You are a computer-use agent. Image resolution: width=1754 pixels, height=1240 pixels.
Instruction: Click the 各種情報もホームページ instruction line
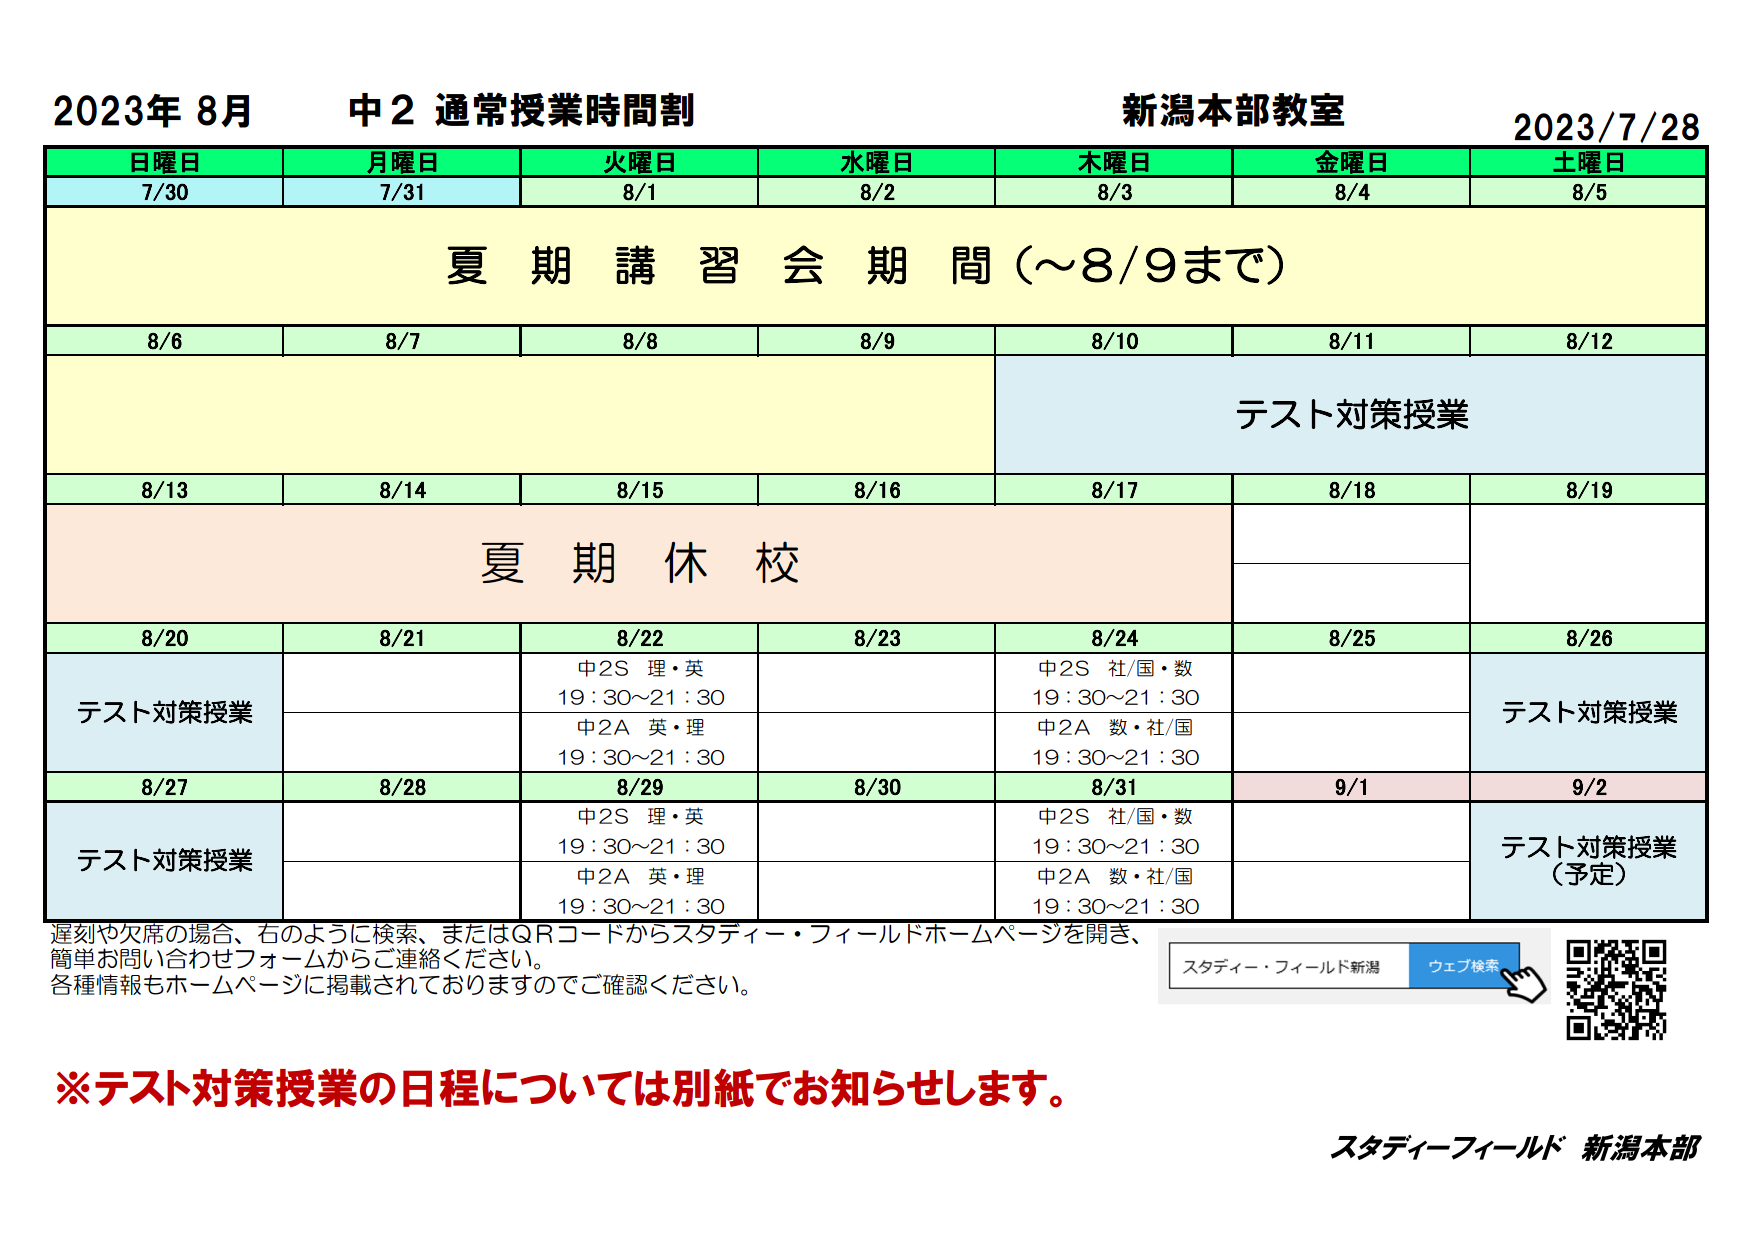click(x=401, y=985)
